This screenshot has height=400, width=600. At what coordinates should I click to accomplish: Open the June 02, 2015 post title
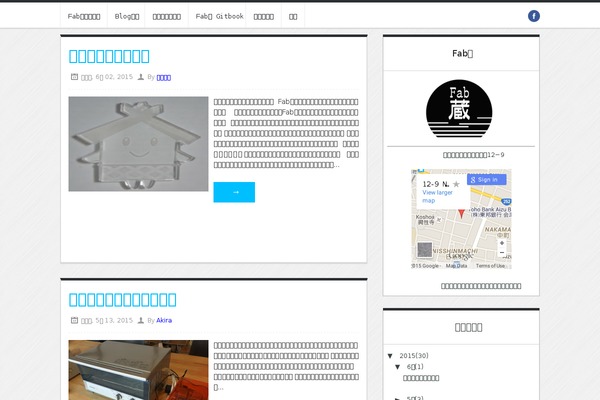tap(109, 56)
